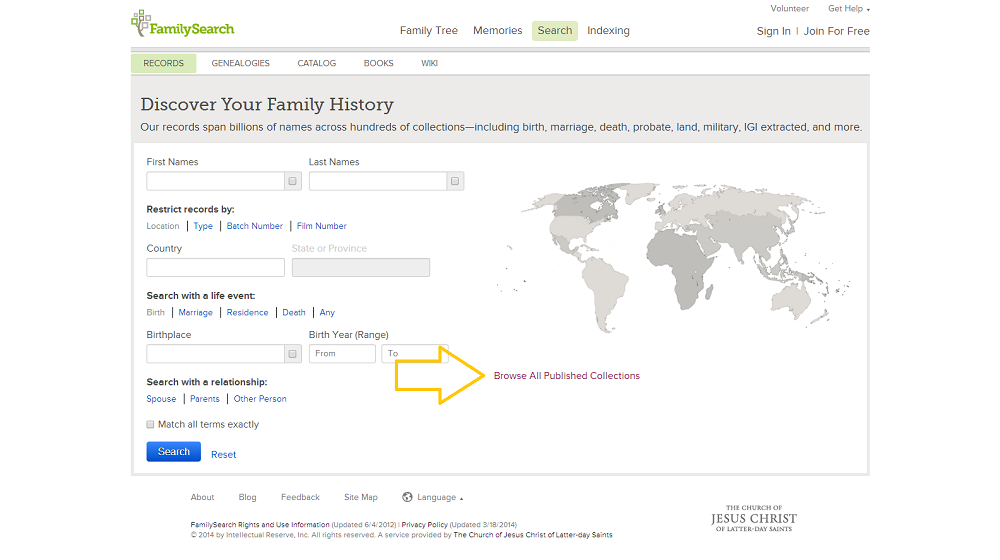The height and width of the screenshot is (560, 1000).
Task: Choose the Any life event
Action: pos(327,313)
